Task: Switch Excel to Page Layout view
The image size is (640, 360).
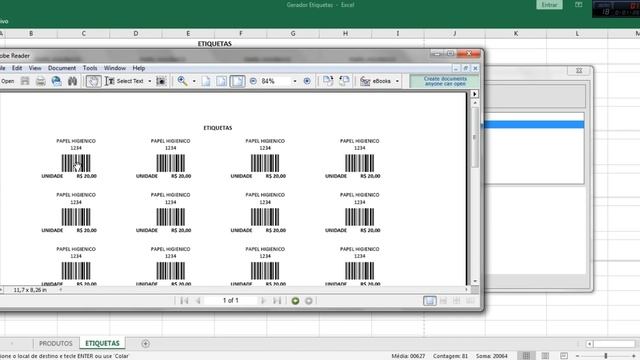Action: pos(545,356)
